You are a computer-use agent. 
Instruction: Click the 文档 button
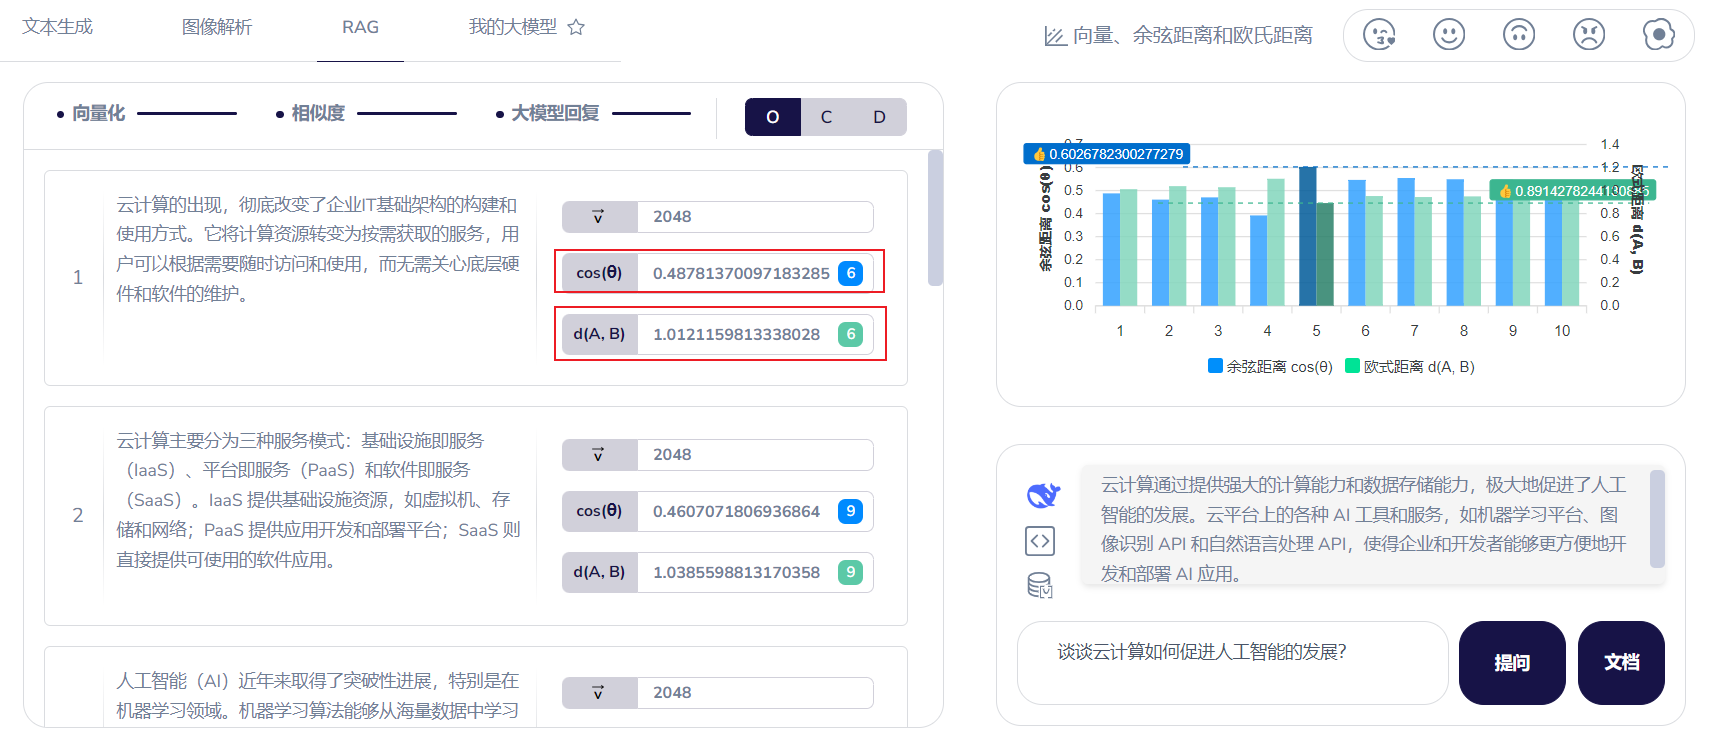1621,663
